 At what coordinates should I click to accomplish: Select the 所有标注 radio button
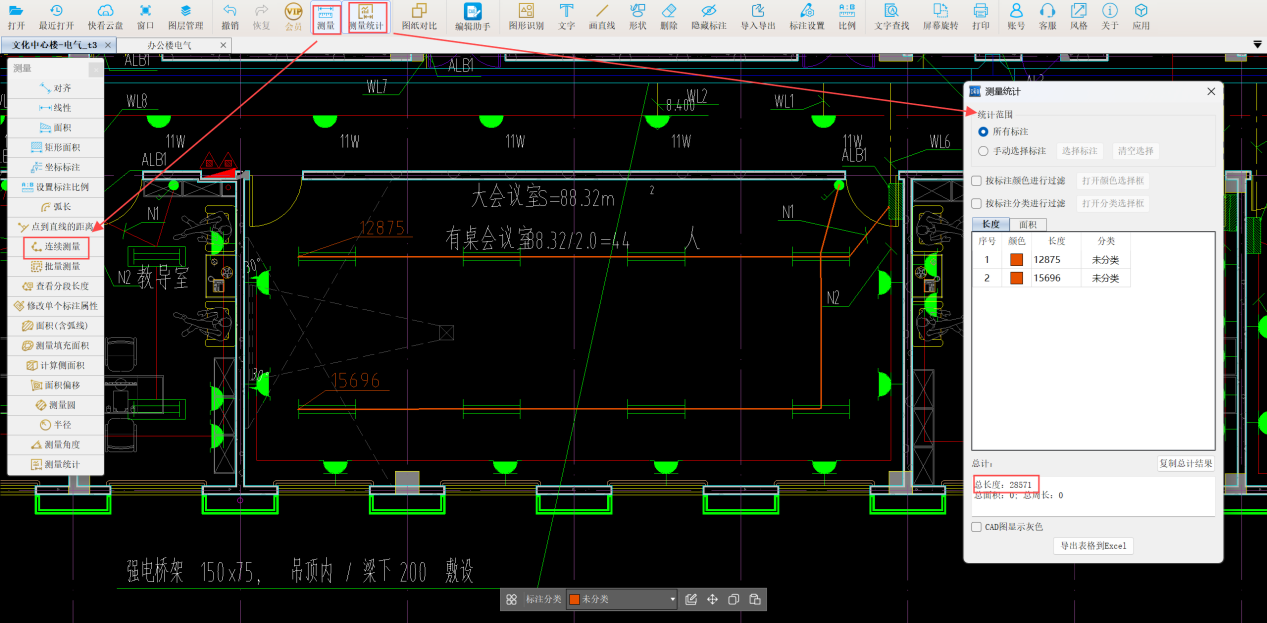coord(983,132)
